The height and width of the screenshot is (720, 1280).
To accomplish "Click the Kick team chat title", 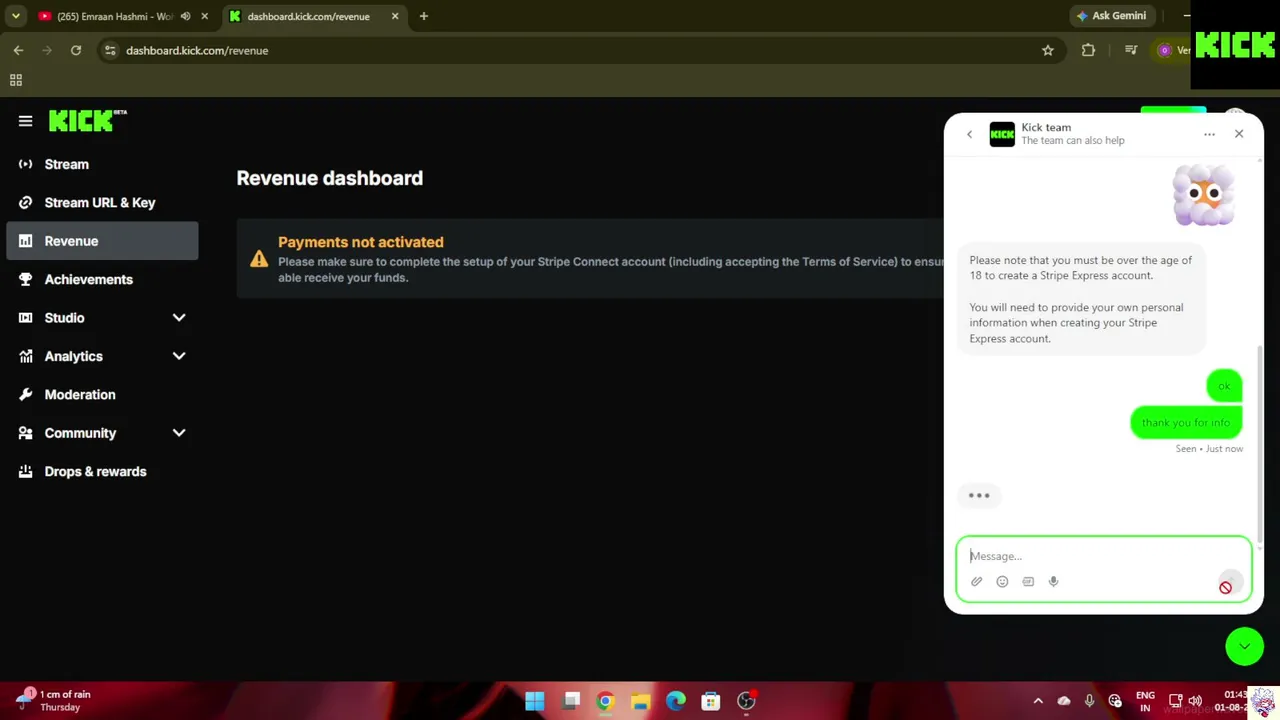I will pos(1046,127).
